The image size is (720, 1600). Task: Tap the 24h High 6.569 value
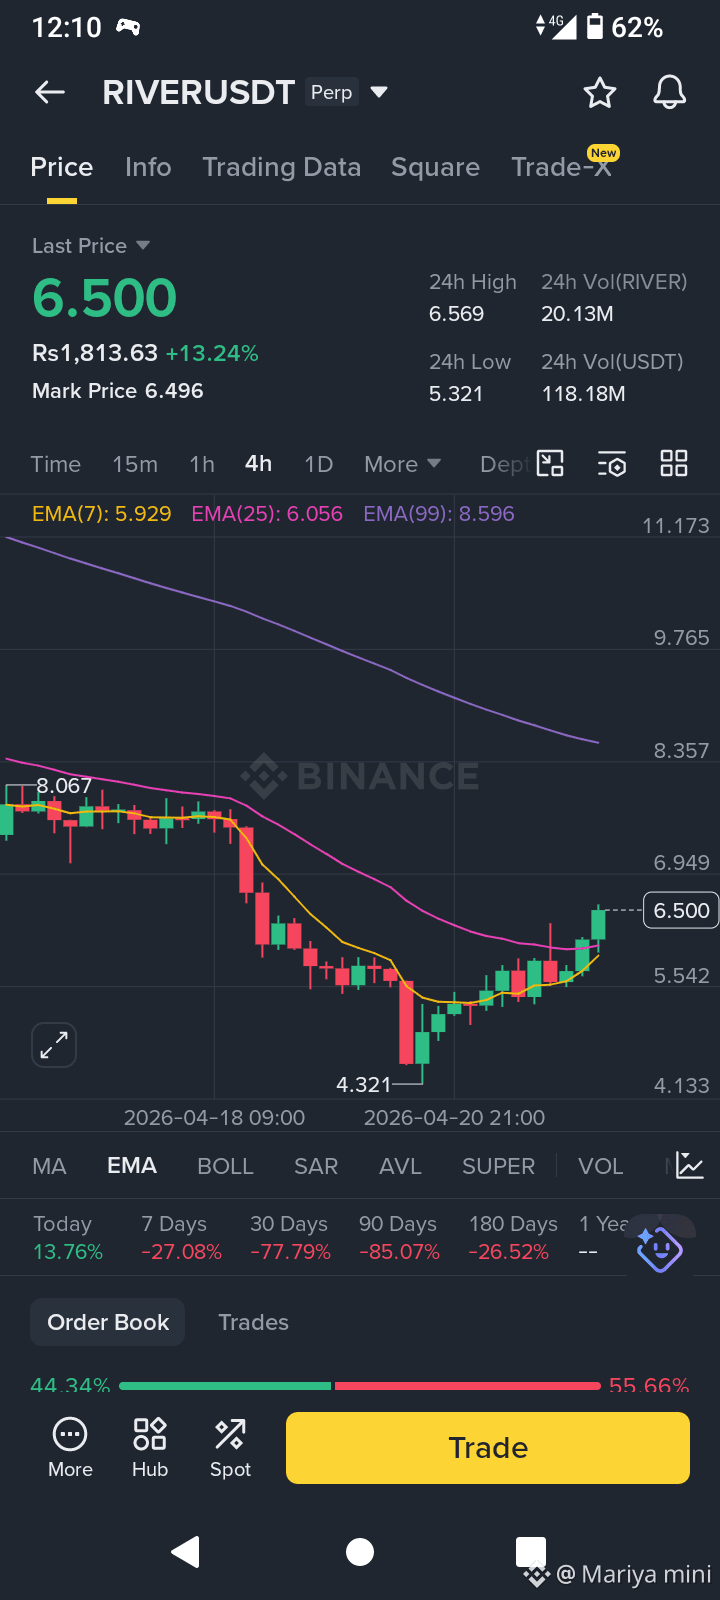pyautogui.click(x=457, y=314)
